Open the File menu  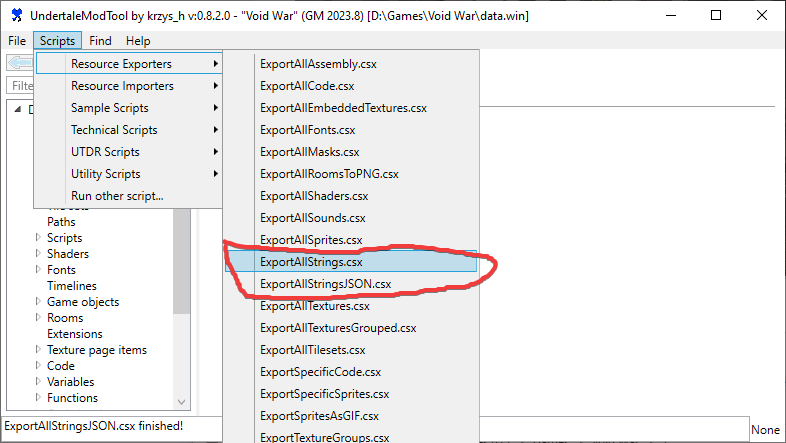tap(17, 41)
